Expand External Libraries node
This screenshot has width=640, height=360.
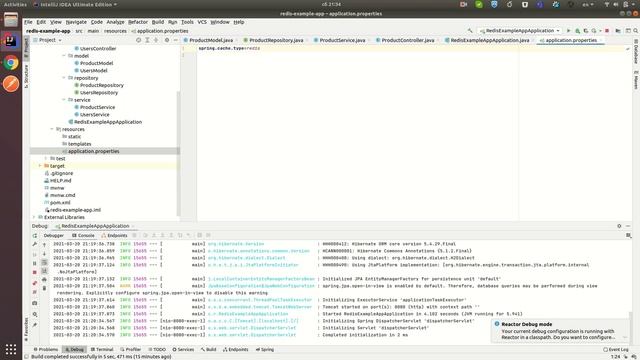[x=34, y=217]
